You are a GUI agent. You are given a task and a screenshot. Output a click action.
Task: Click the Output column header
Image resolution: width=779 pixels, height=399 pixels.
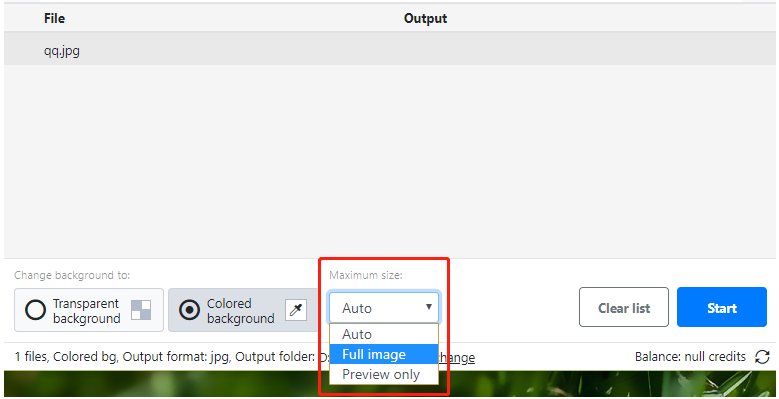click(x=425, y=18)
